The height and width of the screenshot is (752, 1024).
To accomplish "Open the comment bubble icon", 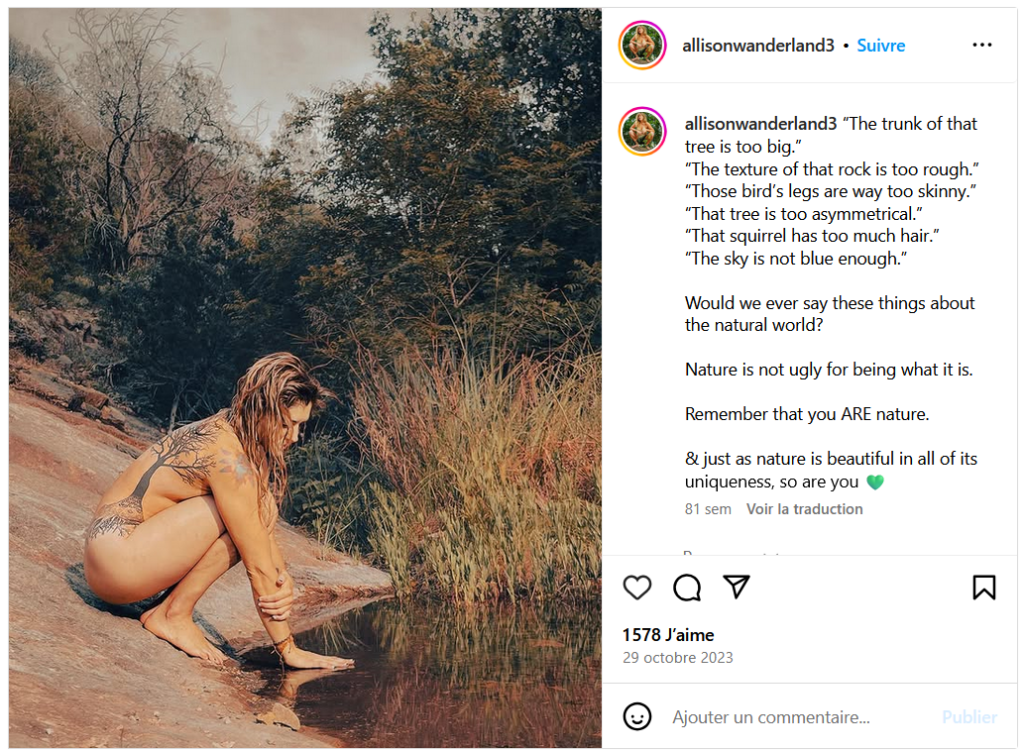I will pyautogui.click(x=687, y=588).
